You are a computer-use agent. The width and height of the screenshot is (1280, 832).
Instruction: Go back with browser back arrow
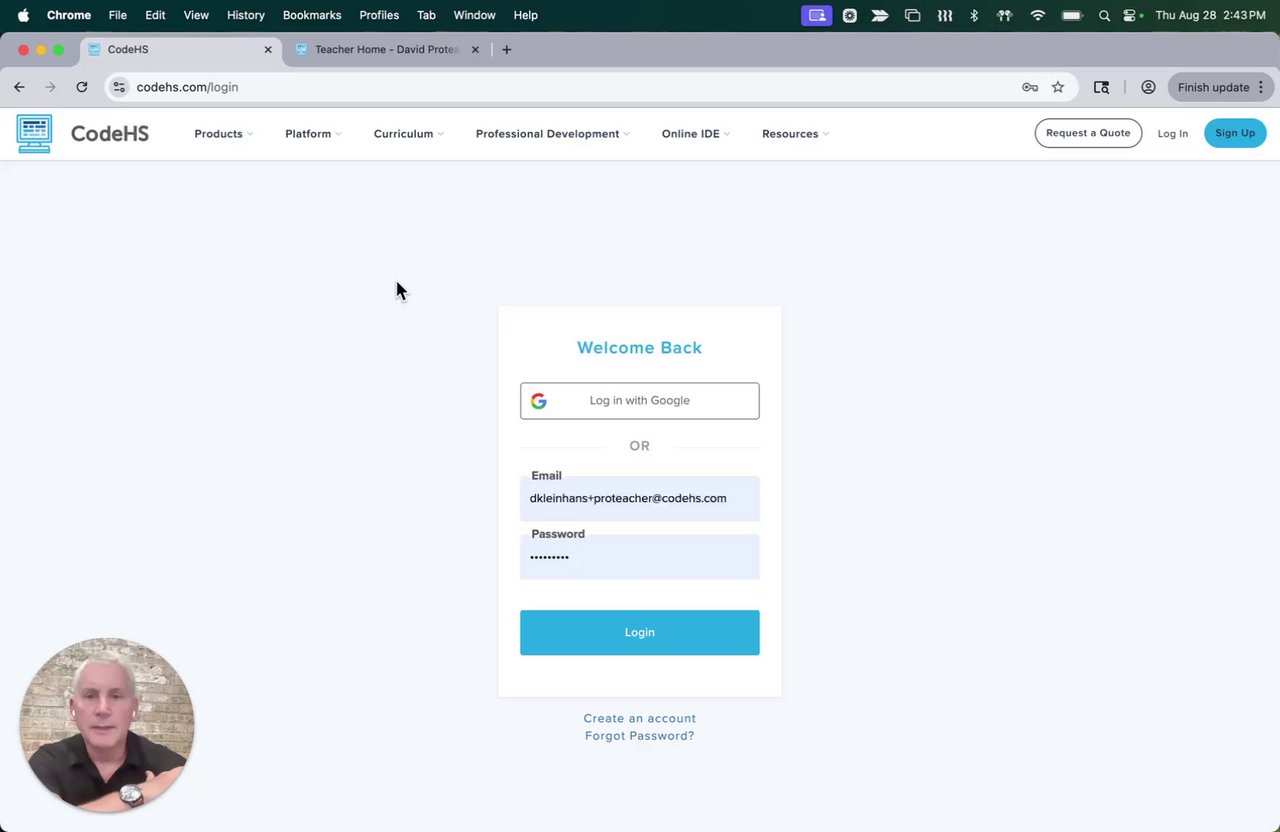[19, 87]
